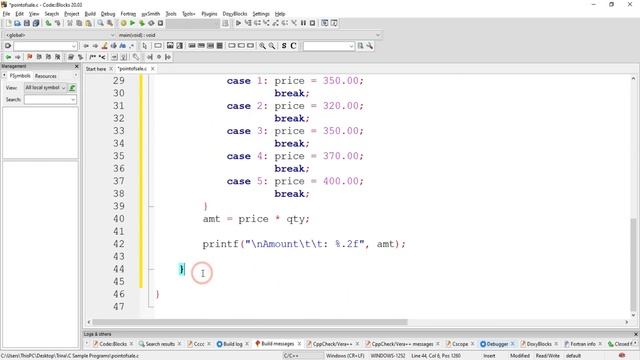Open the Build menu

click(90, 13)
